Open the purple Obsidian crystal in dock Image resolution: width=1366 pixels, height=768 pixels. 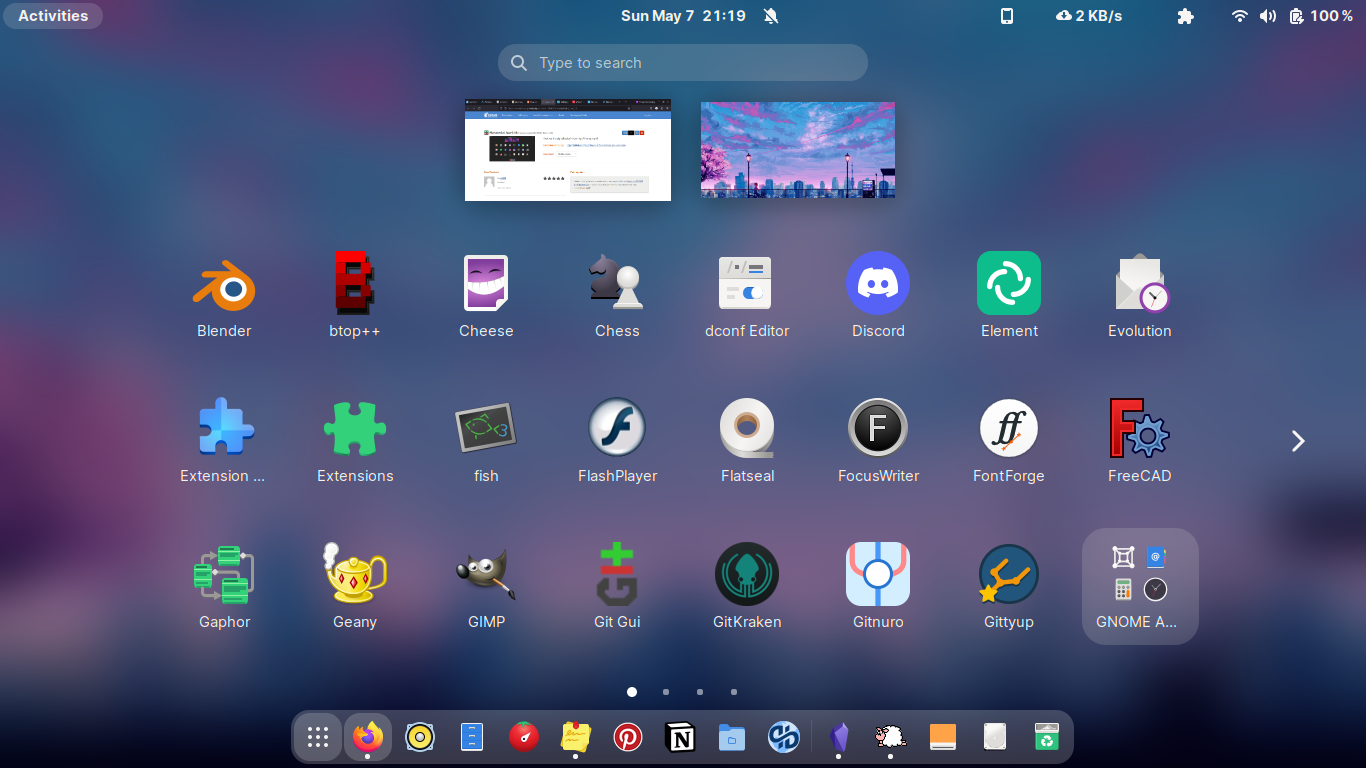pyautogui.click(x=839, y=738)
